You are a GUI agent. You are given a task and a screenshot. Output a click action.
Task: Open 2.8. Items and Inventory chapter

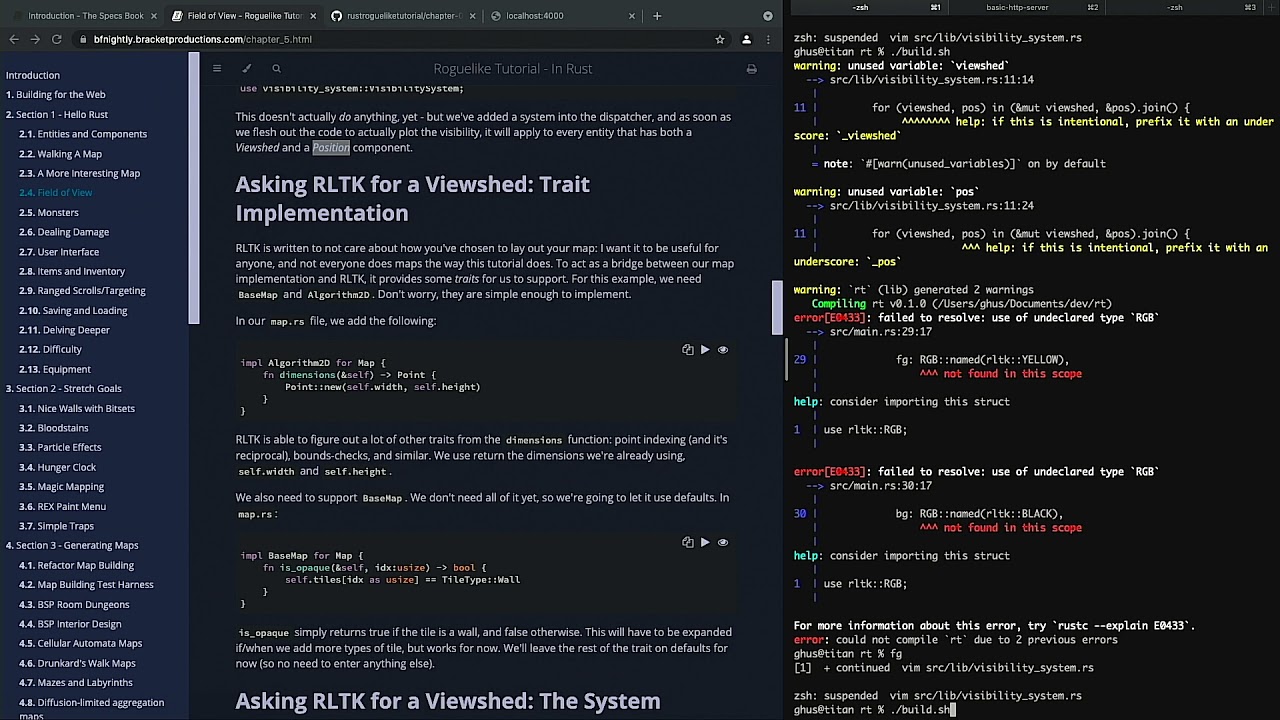(x=72, y=271)
